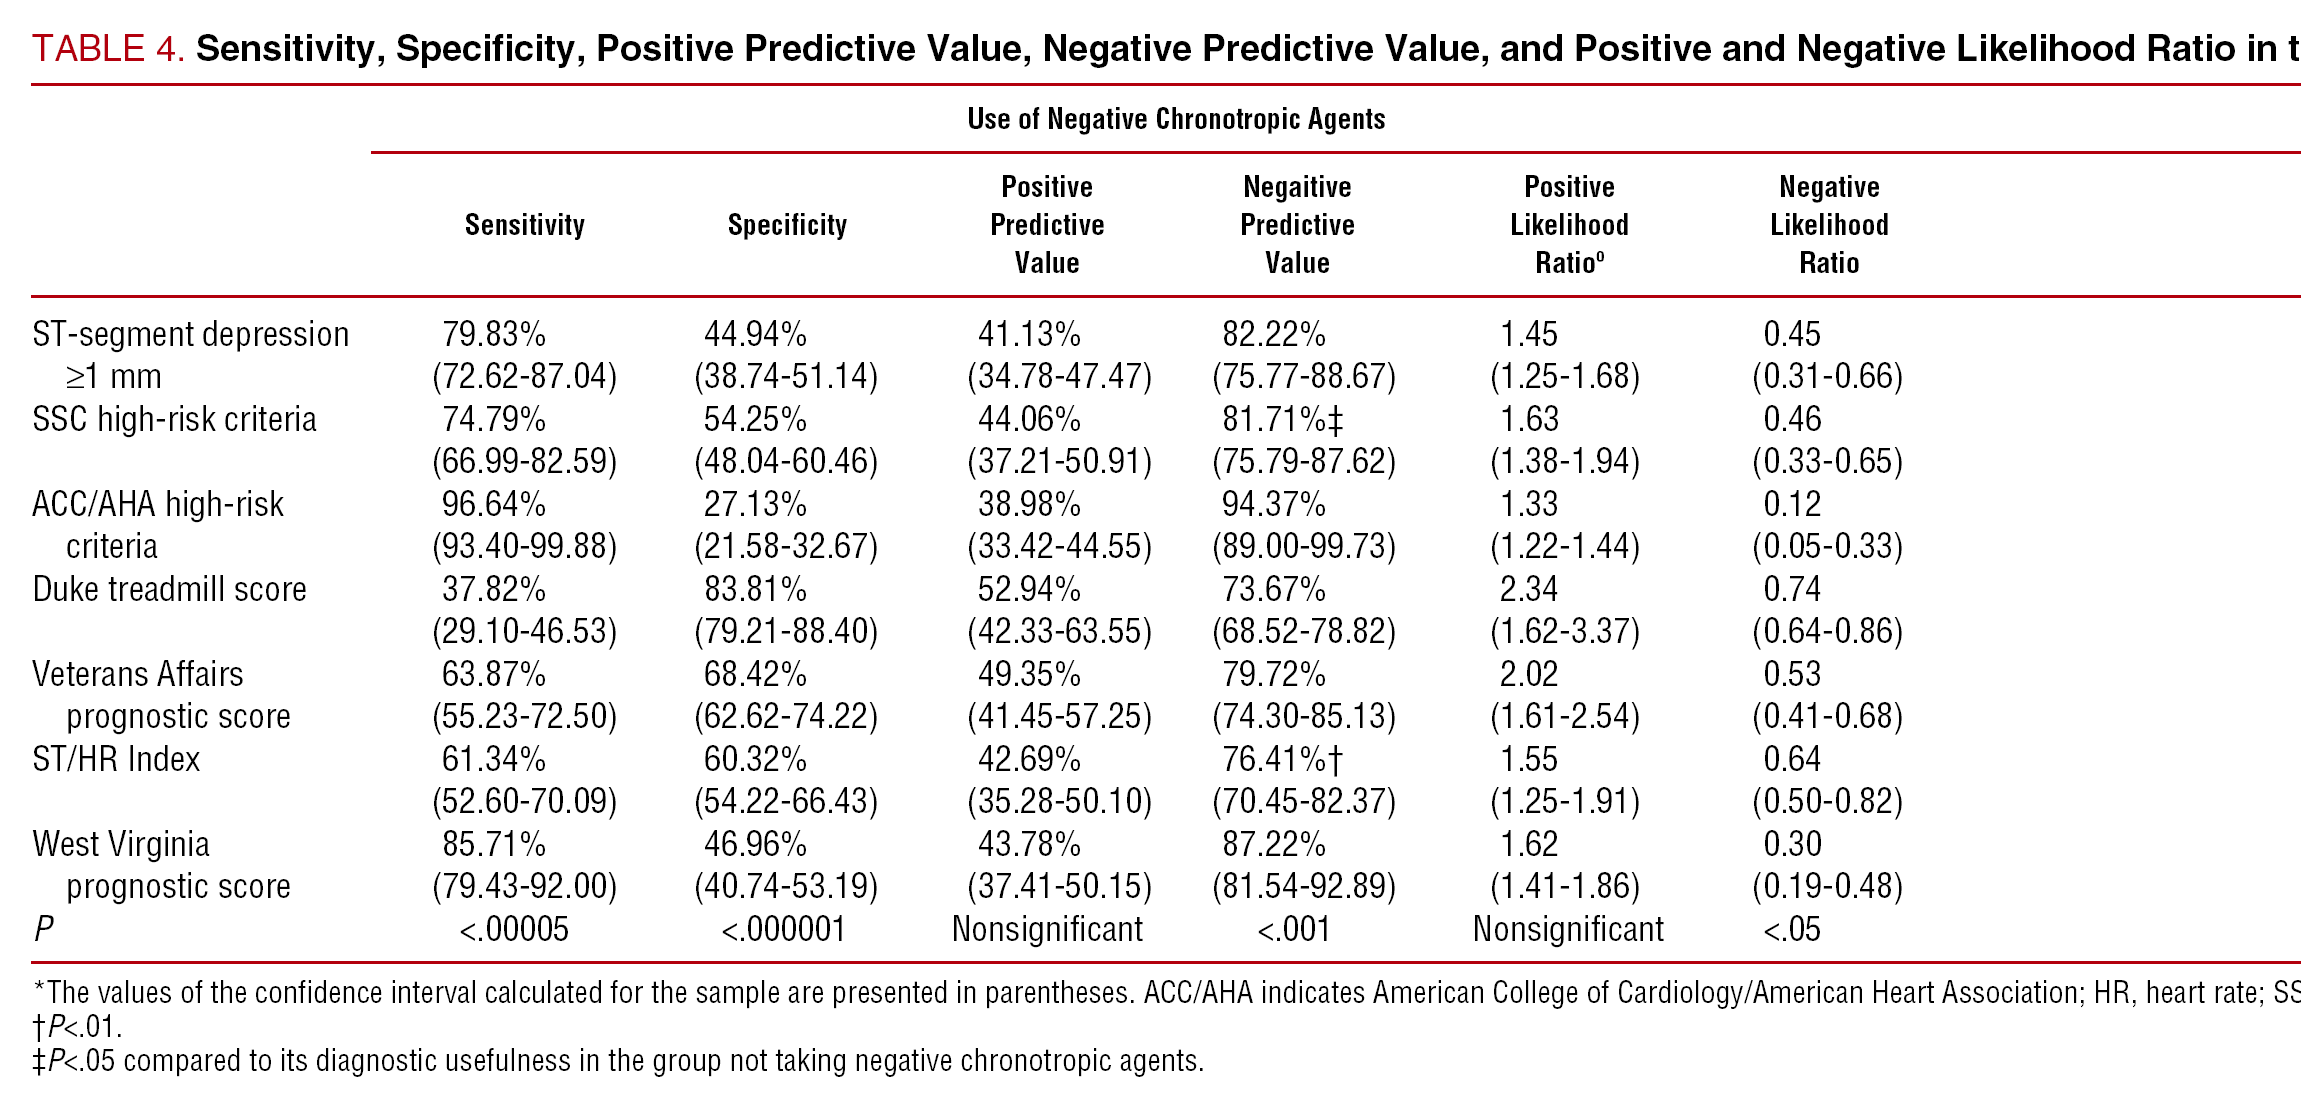Viewport: 2301px width, 1116px height.
Task: Select the Veterans Affairs row label
Action: 138,674
